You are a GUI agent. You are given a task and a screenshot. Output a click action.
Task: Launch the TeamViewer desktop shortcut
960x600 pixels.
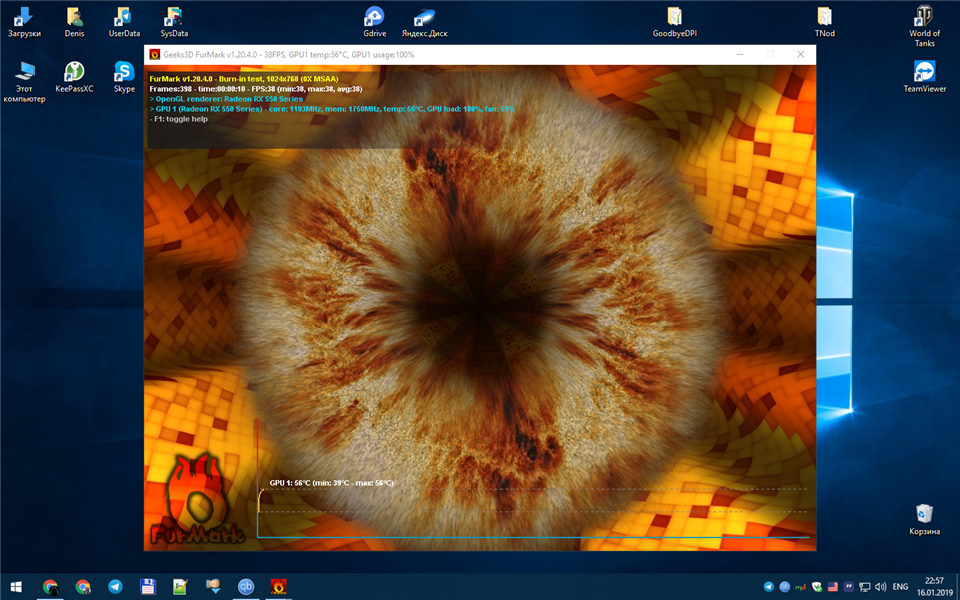click(924, 77)
